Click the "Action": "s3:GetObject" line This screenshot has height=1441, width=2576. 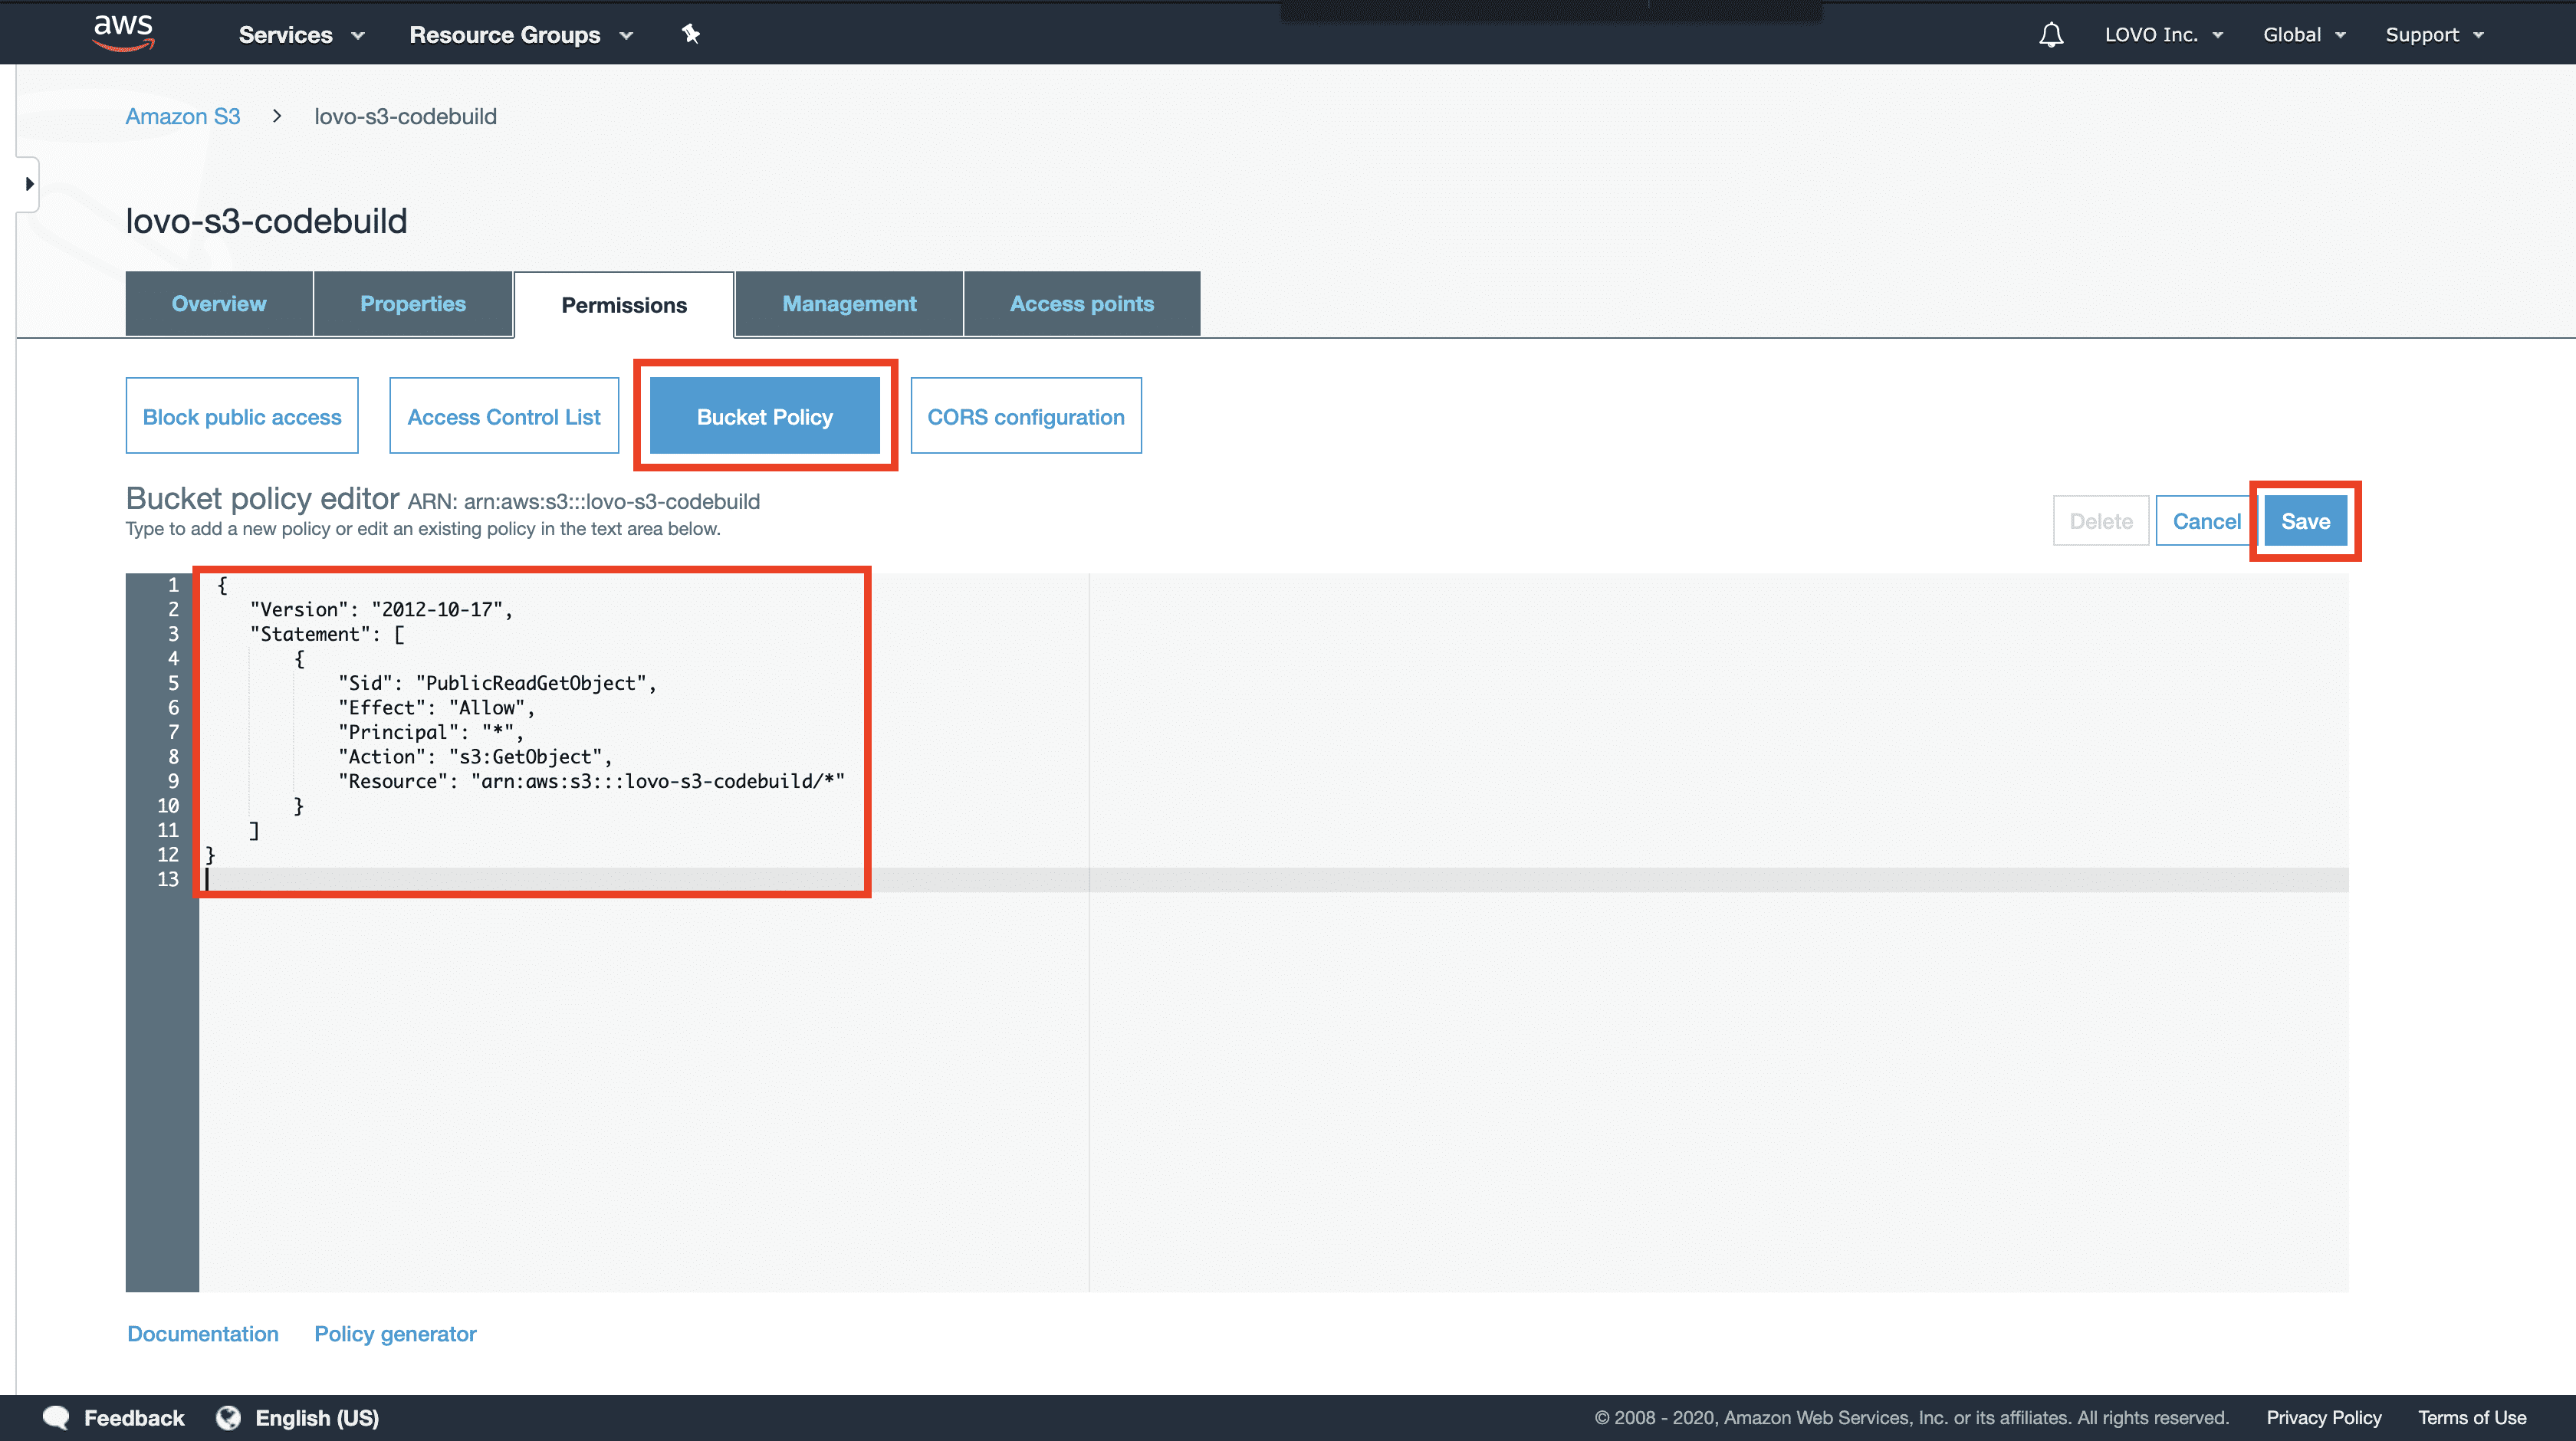click(x=475, y=756)
